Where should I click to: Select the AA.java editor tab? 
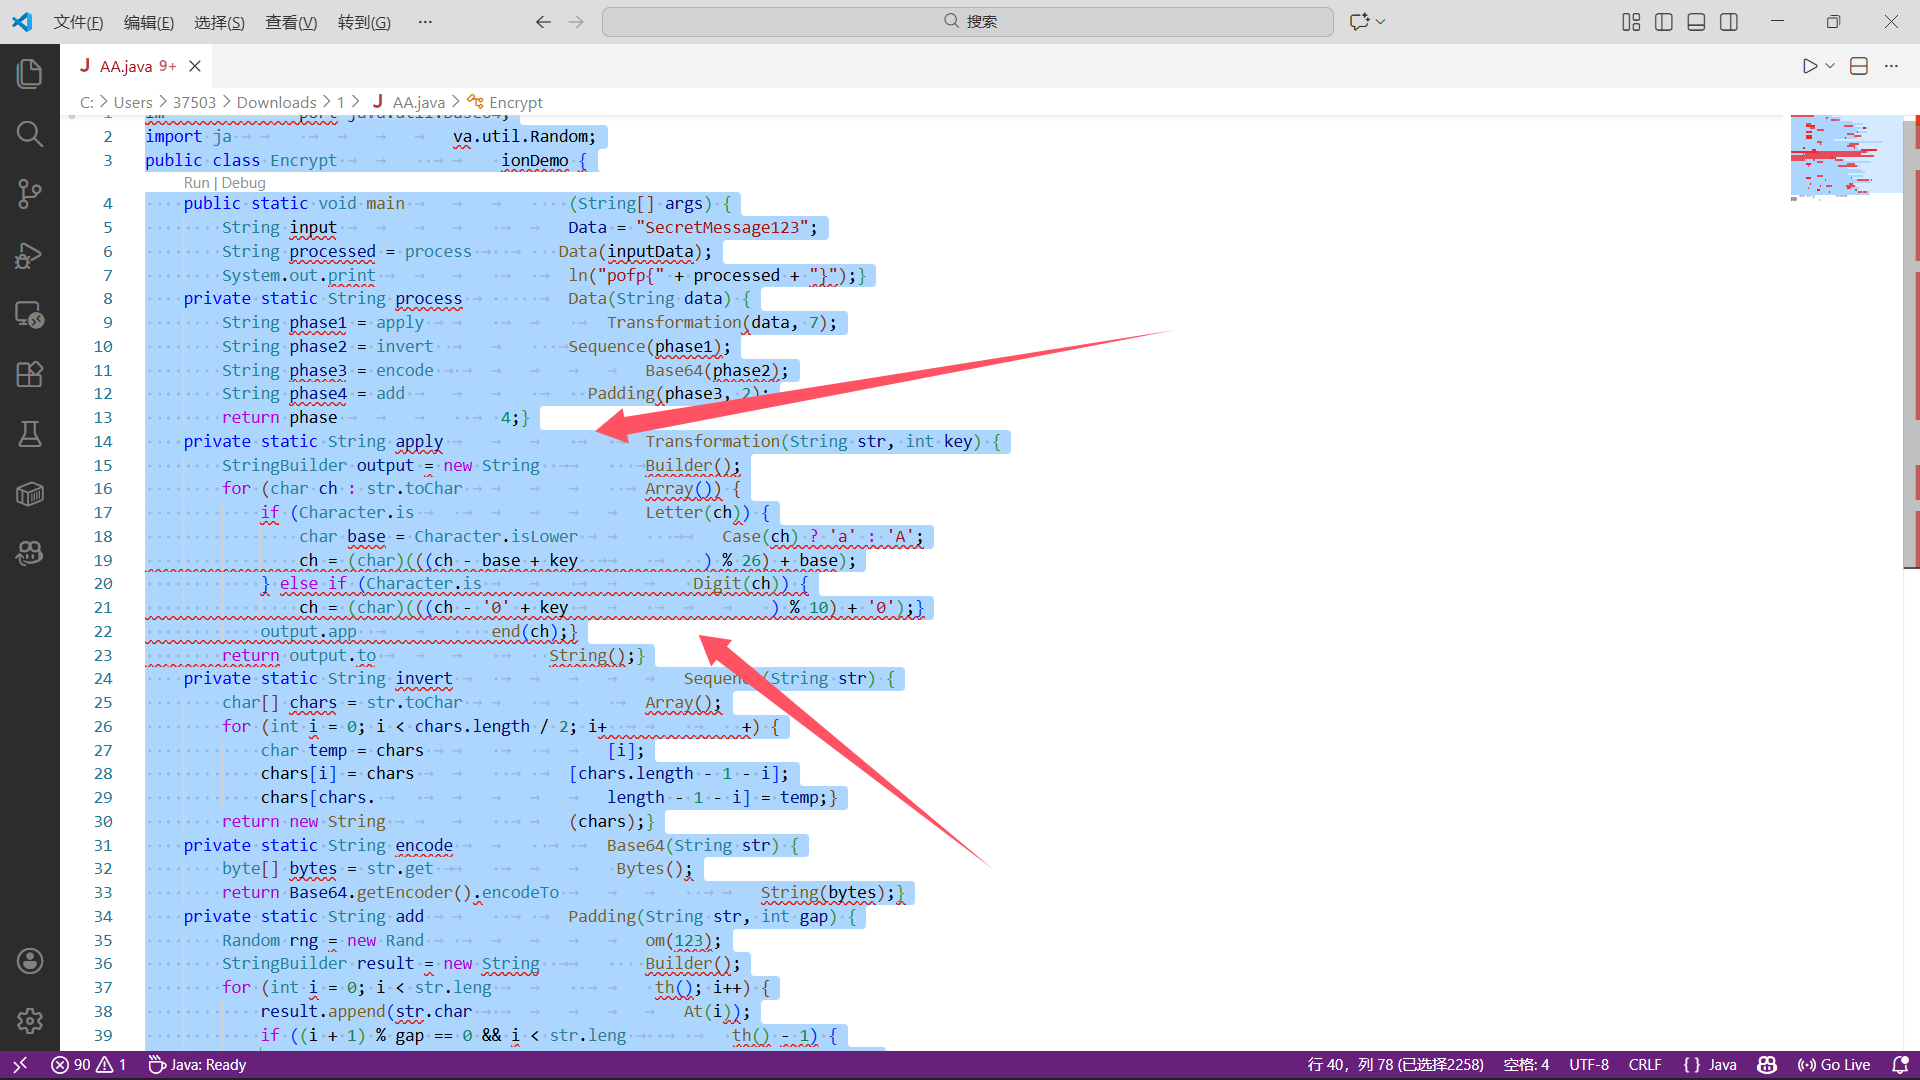click(x=126, y=66)
